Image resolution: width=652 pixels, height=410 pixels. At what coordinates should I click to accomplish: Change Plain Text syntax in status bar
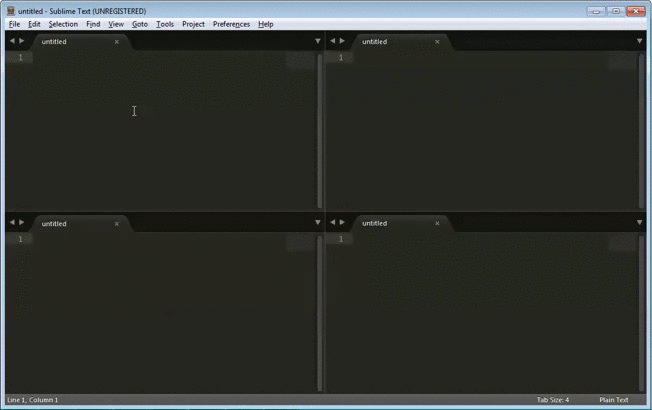[614, 400]
